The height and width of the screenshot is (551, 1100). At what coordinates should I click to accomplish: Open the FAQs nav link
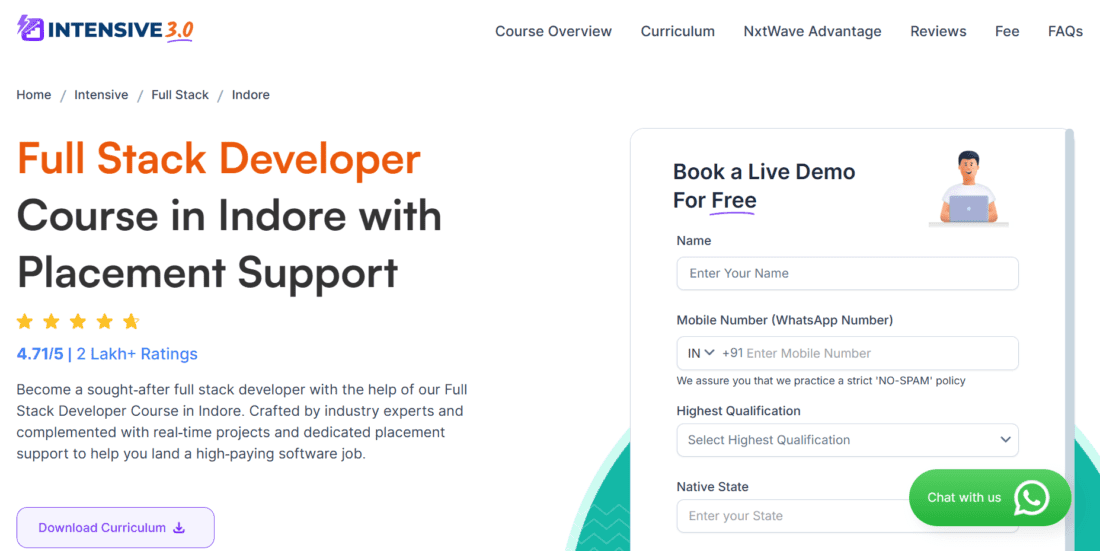pos(1065,31)
